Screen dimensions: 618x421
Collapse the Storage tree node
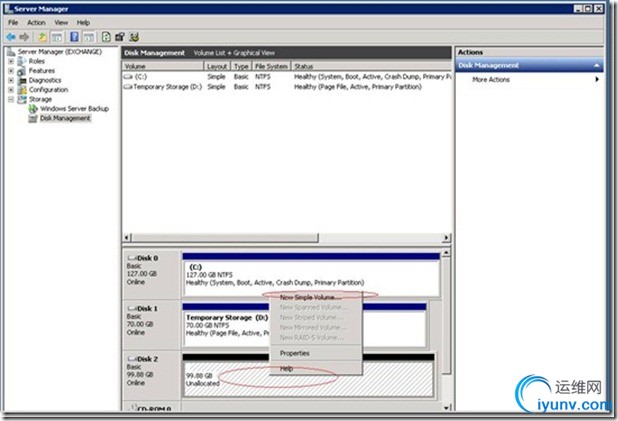coord(11,99)
